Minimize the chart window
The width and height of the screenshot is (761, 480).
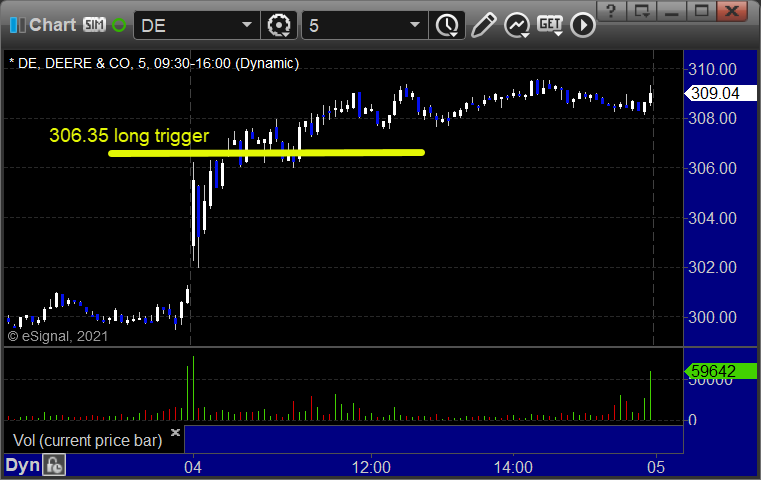pos(672,11)
